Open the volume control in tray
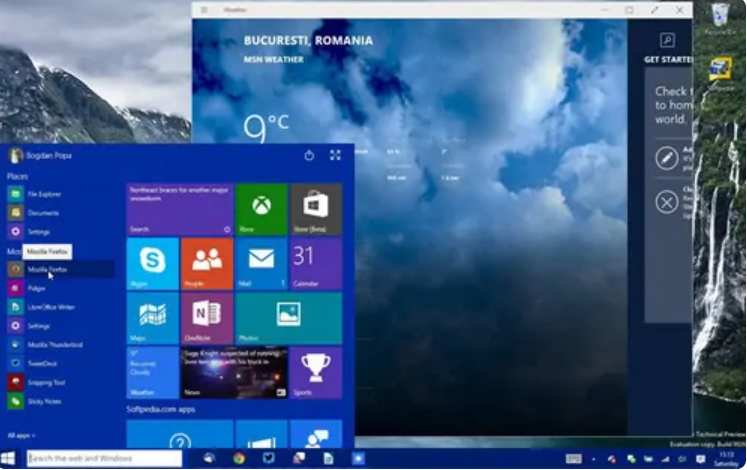This screenshot has height=470, width=747. [682, 459]
